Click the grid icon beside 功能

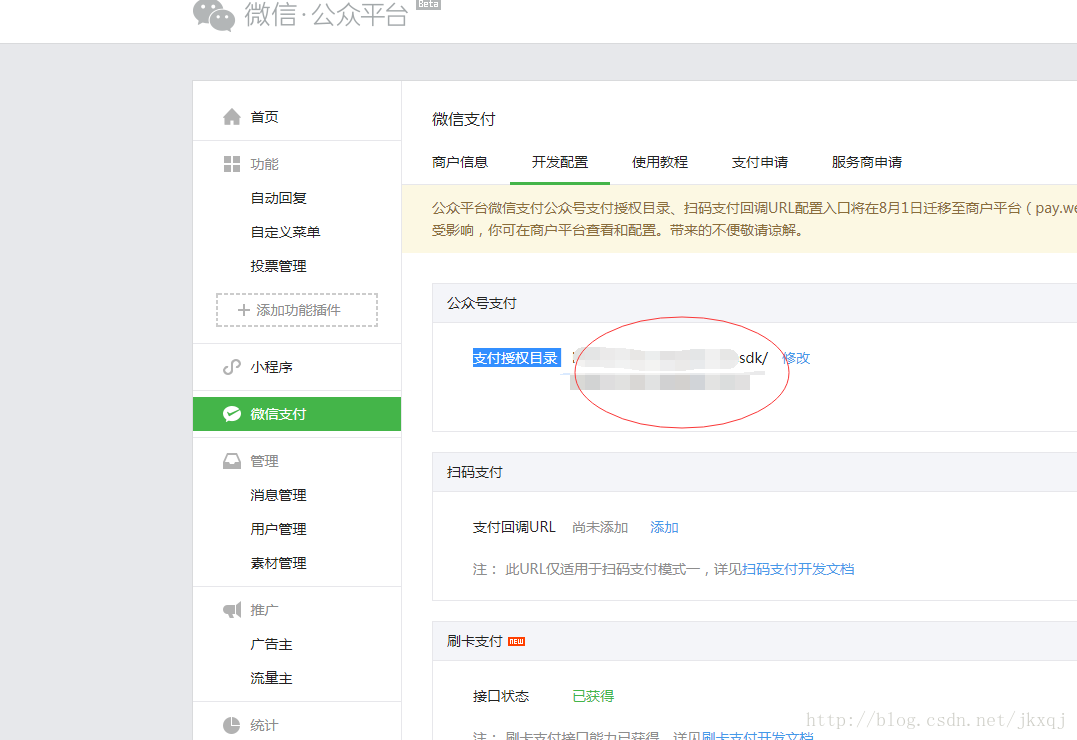tap(232, 164)
